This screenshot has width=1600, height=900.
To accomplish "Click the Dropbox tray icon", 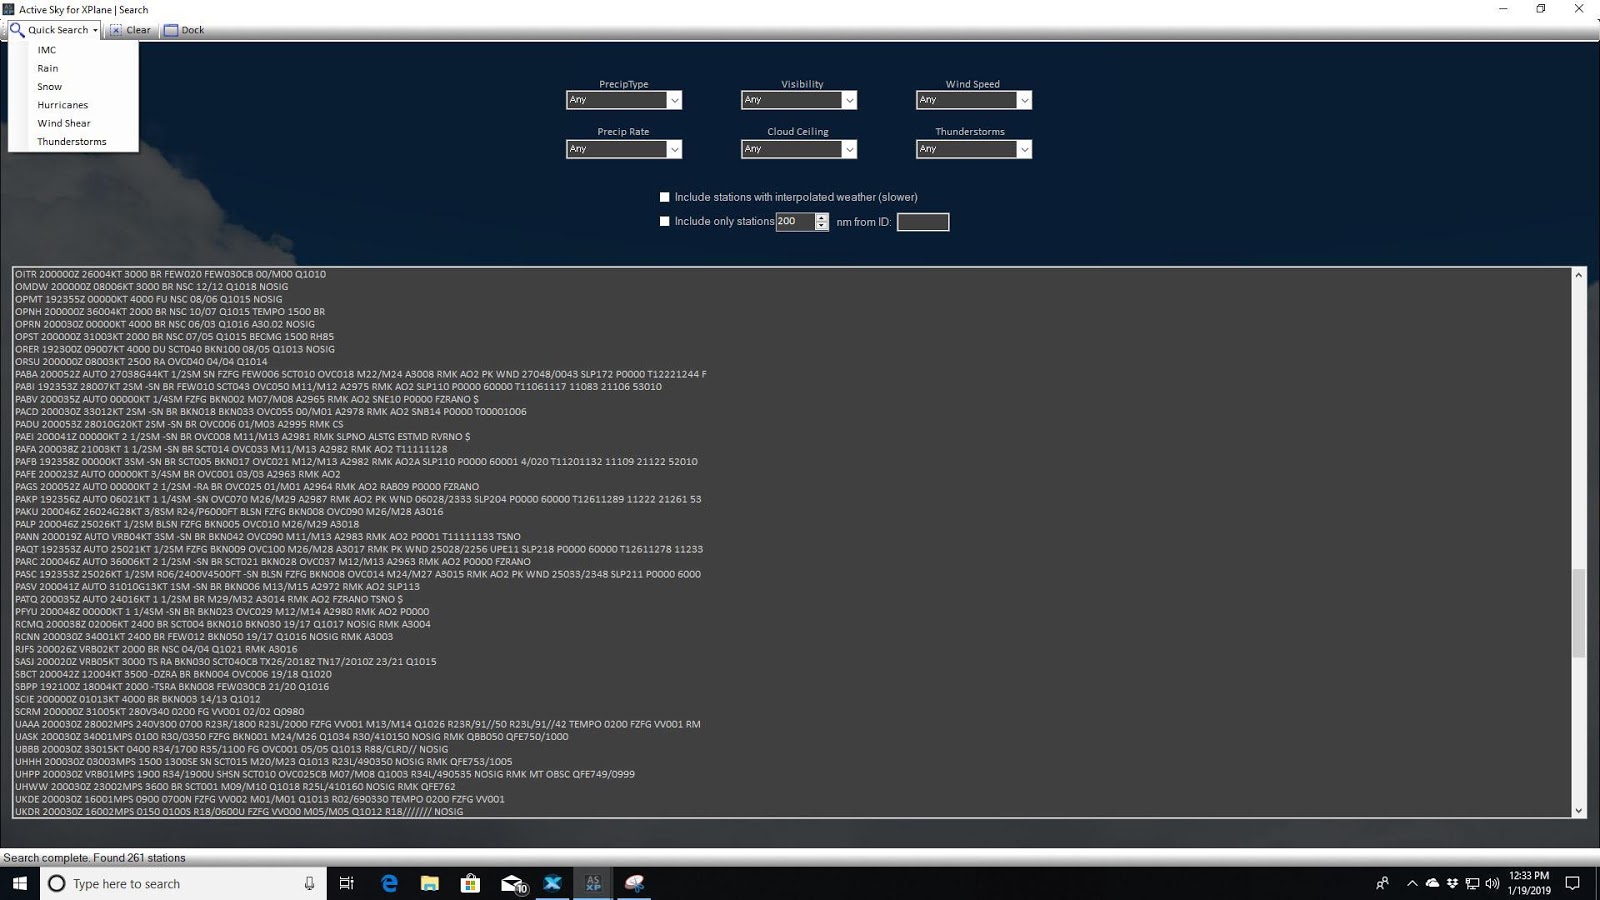I will click(1452, 883).
